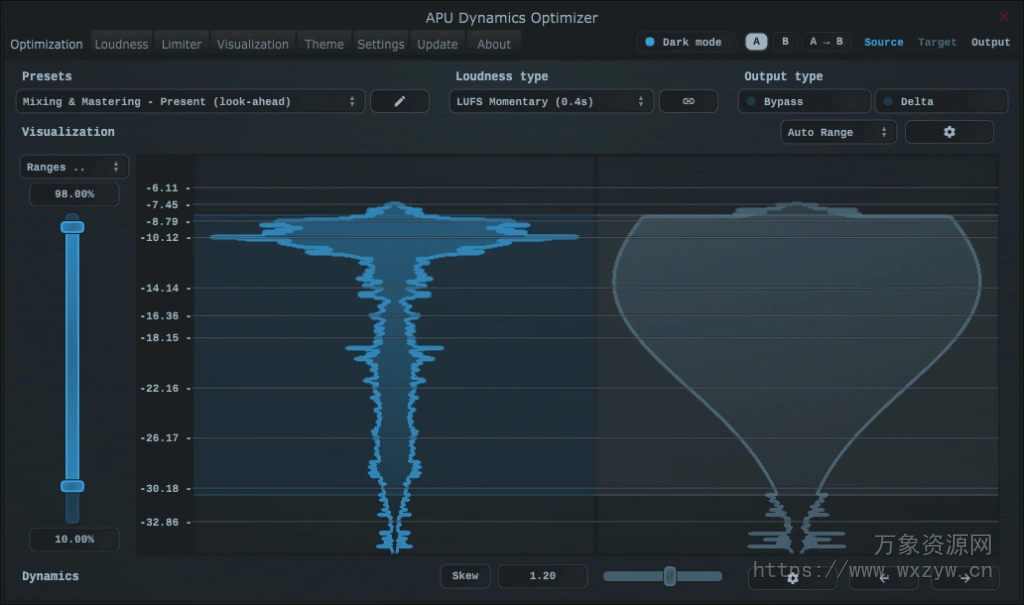Click the Skew value field showing 1.20
This screenshot has height=605, width=1024.
(543, 576)
